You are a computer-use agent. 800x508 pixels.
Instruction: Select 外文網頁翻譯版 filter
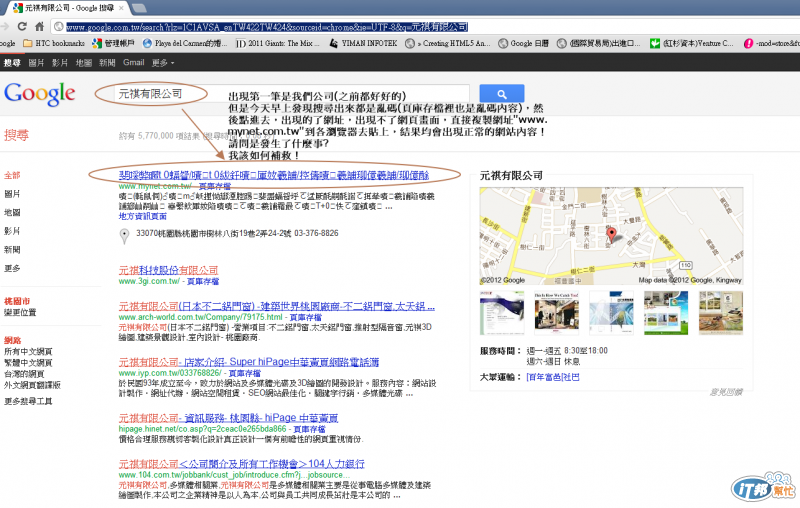[32, 385]
